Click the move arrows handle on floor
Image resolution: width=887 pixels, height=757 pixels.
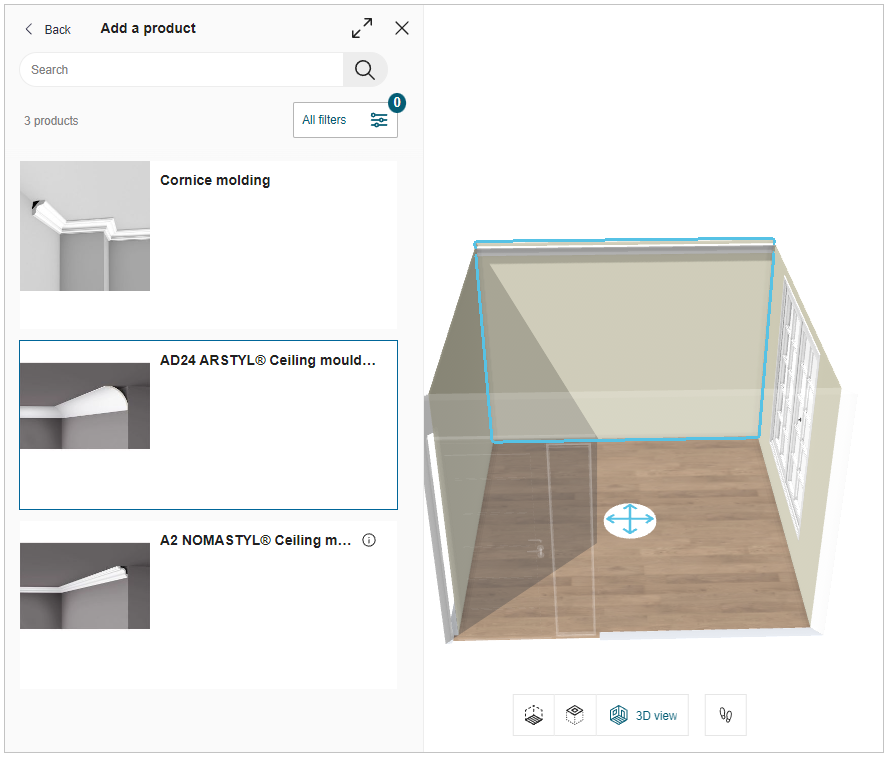[630, 520]
